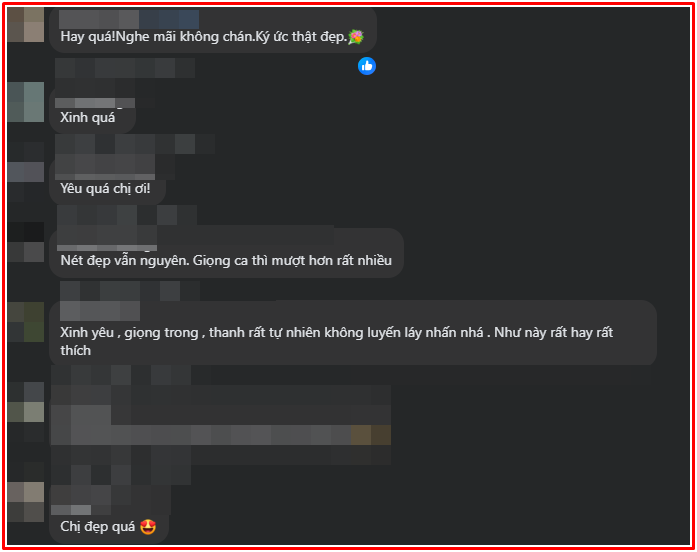Select comment starting "Xinh yêu , giọng trong"
This screenshot has height=552, width=697.
[353, 333]
